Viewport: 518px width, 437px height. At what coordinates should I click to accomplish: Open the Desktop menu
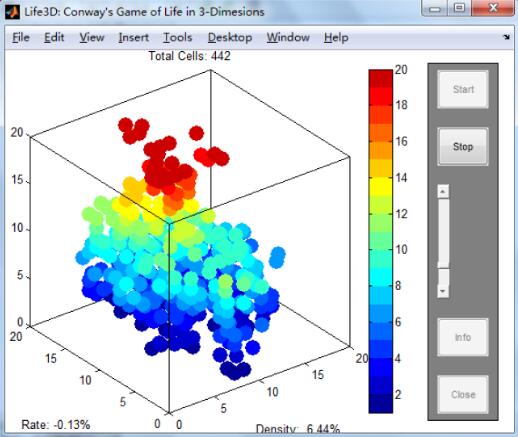pos(230,37)
